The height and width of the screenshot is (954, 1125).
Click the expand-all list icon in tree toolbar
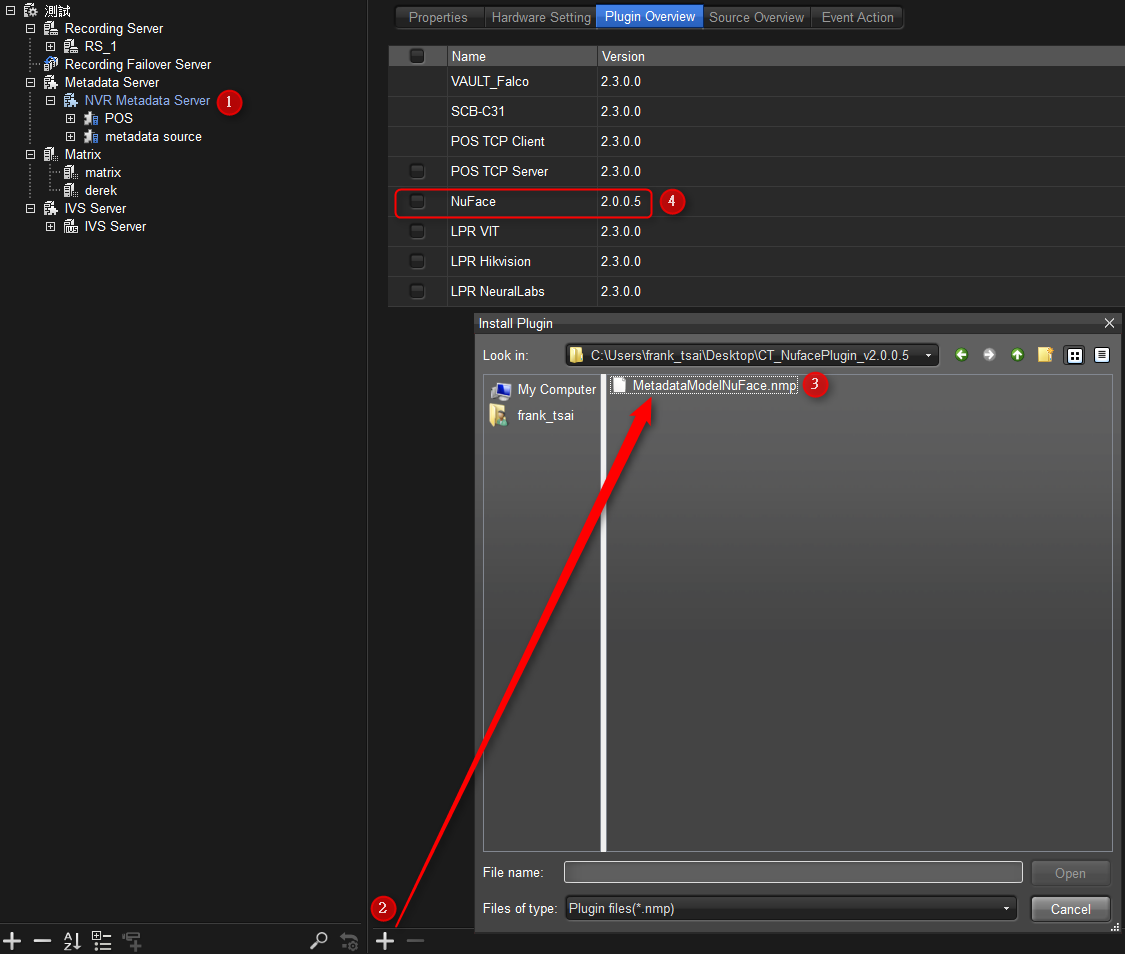click(101, 940)
